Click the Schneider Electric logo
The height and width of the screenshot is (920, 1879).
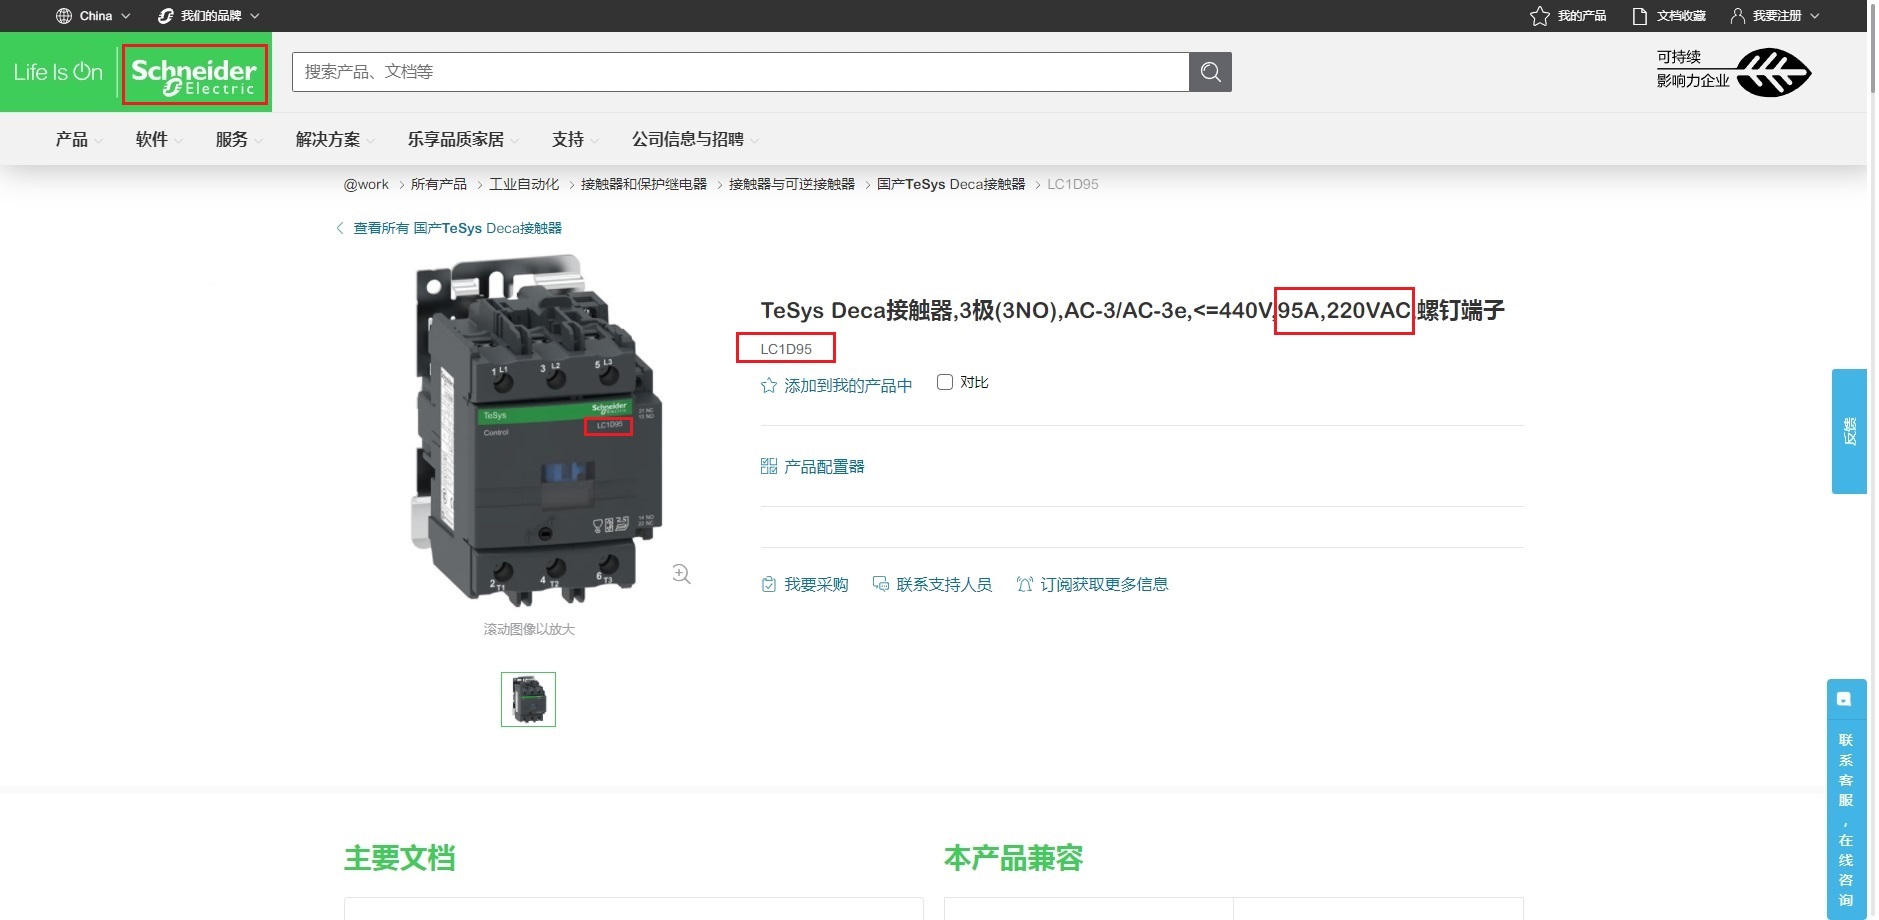click(x=194, y=75)
